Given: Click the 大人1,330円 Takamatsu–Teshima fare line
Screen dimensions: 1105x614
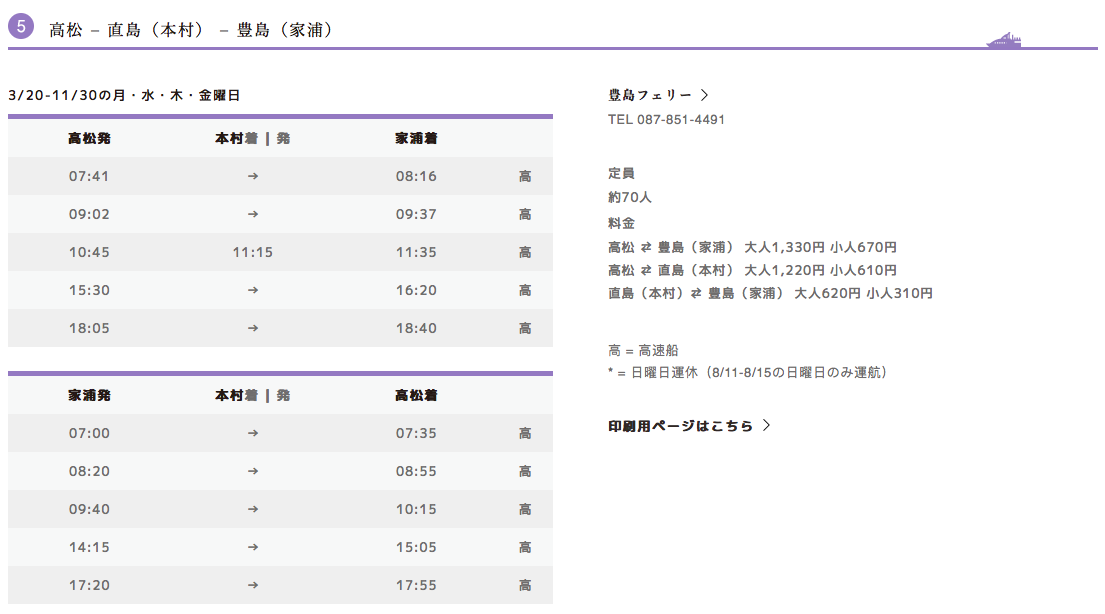Looking at the screenshot, I should pyautogui.click(x=752, y=247).
